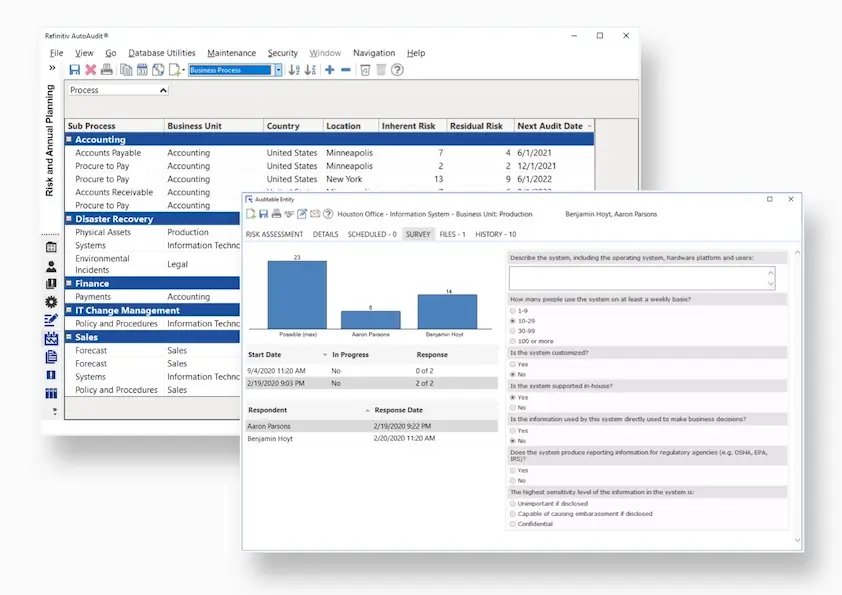
Task: Save in the Auditable Entity window toolbar
Action: click(x=264, y=214)
